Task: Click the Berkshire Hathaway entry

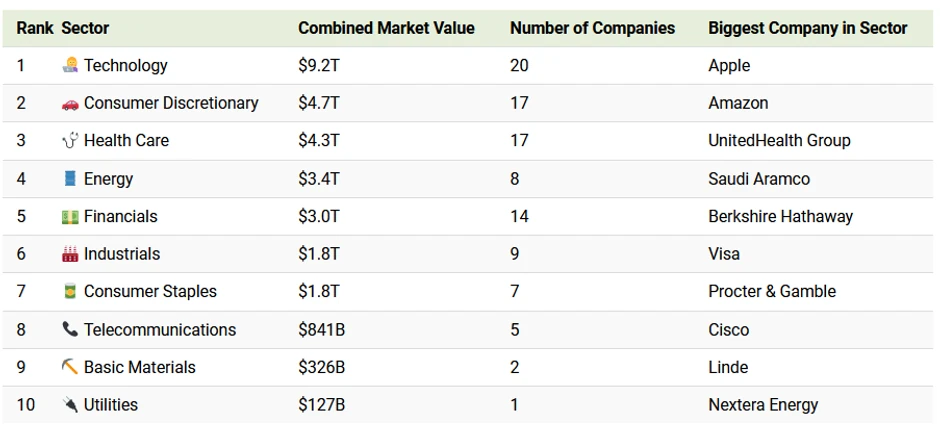Action: click(780, 217)
